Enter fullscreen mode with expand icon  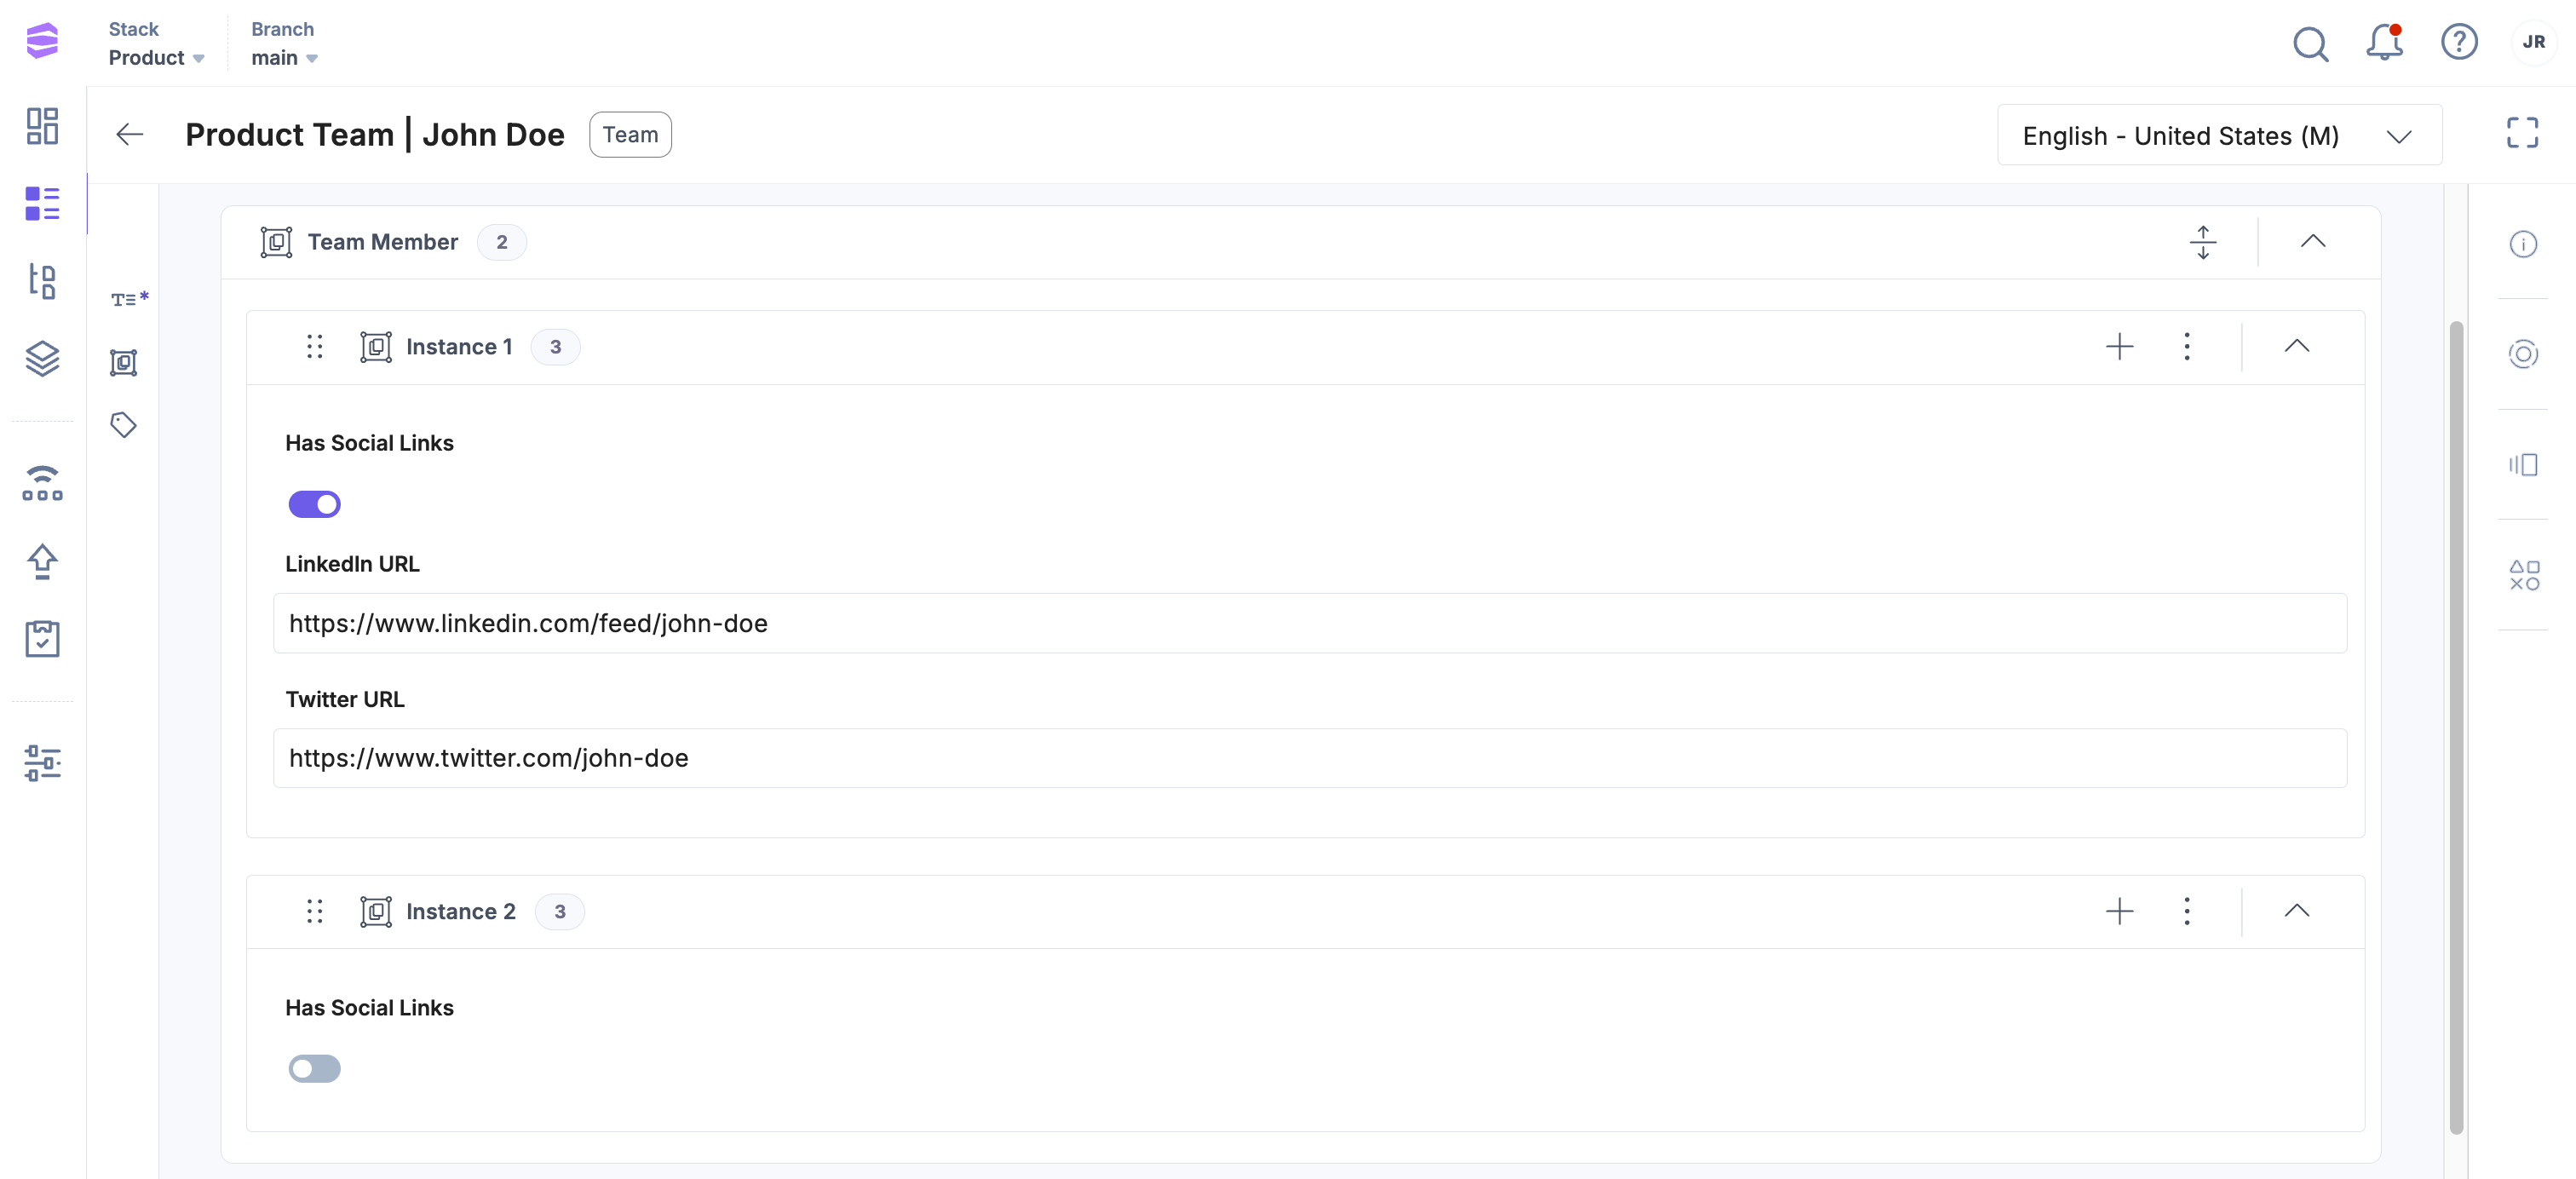2522,133
